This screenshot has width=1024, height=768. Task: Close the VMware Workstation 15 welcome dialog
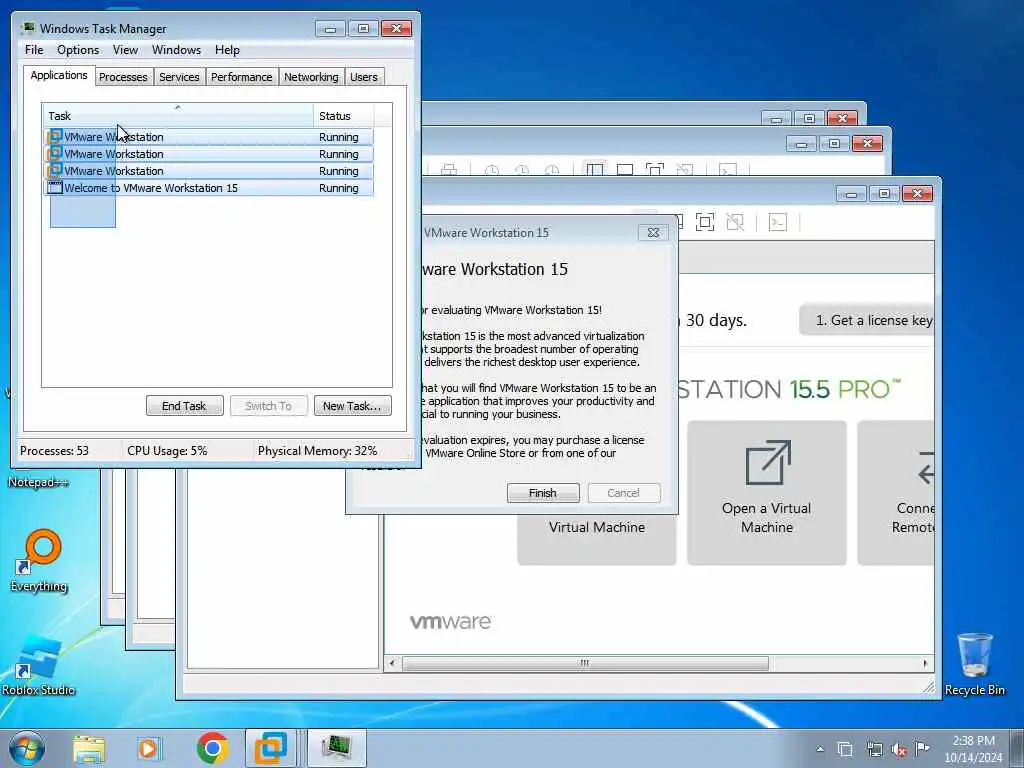653,232
